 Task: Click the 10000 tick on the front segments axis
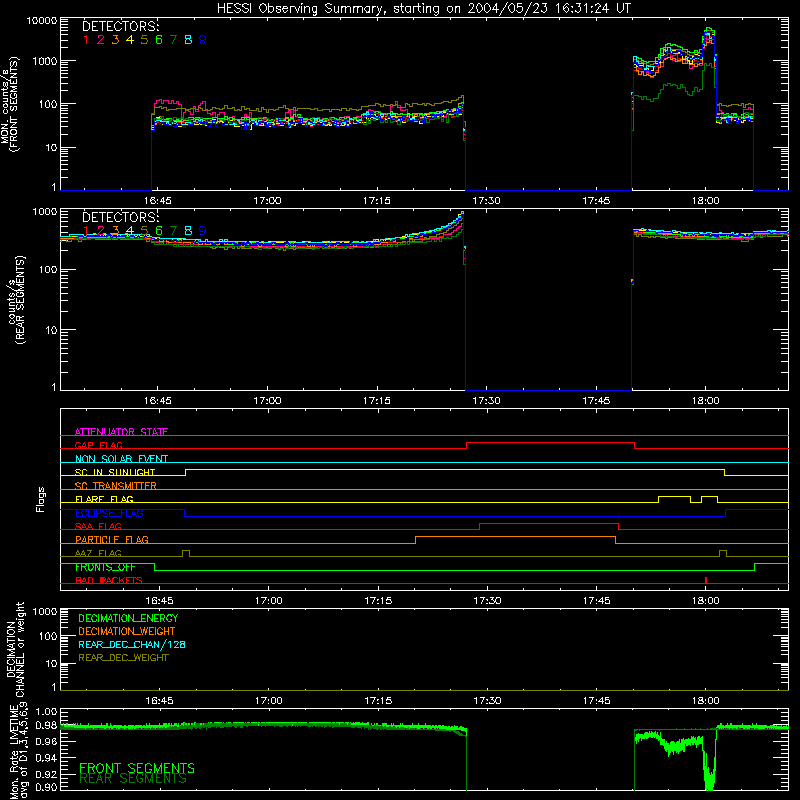pos(41,21)
